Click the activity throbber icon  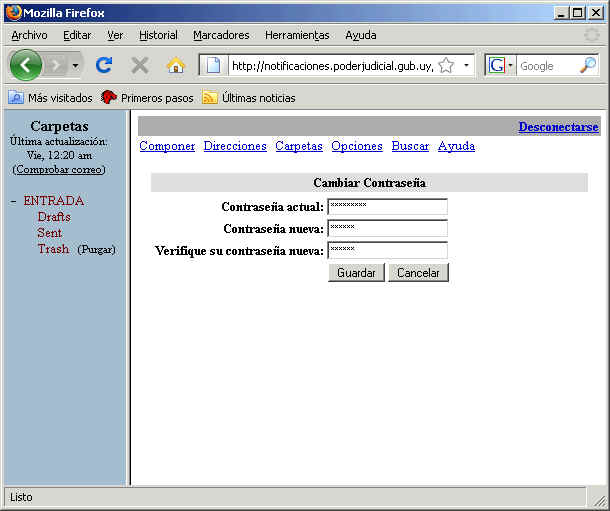[x=592, y=35]
